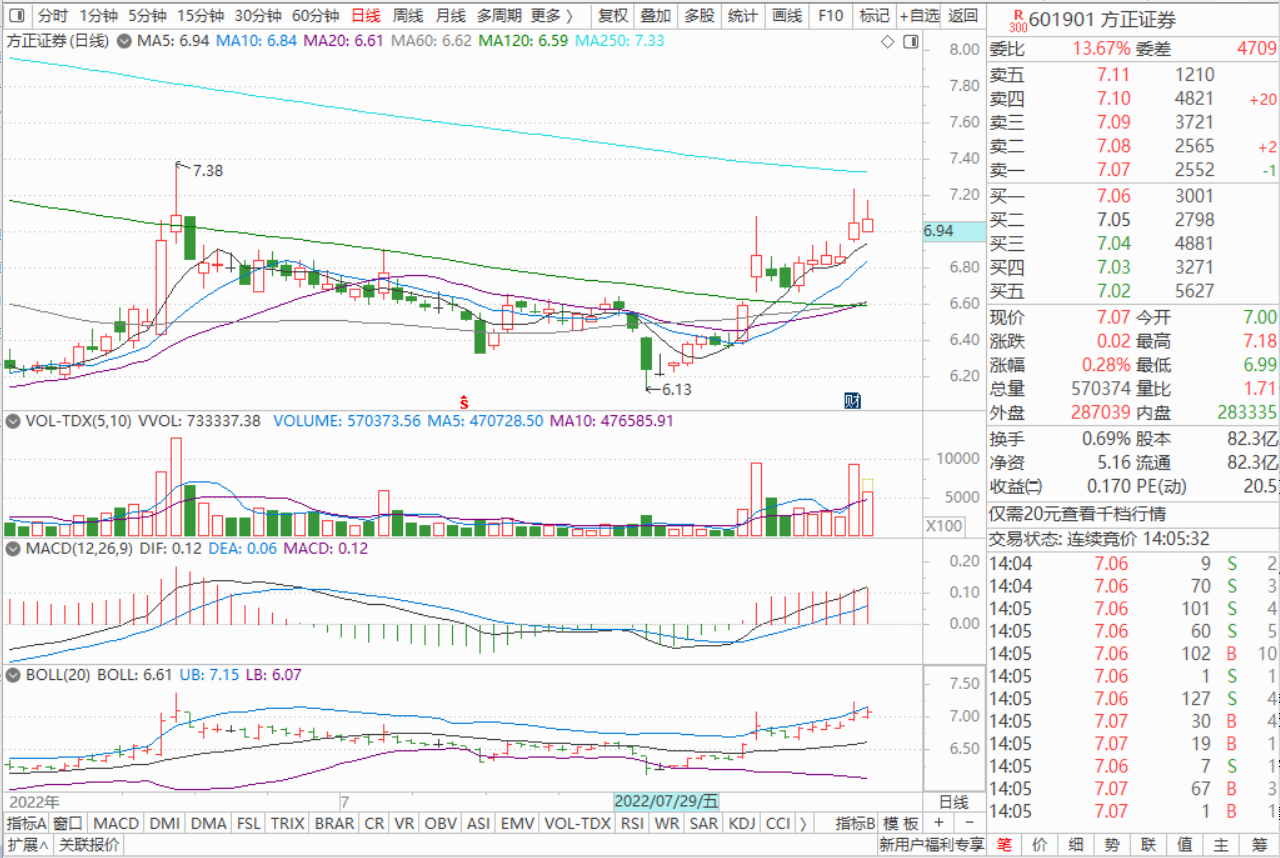
Task: Open the MACD(12,26,9) indicator dropdown
Action: point(11,548)
